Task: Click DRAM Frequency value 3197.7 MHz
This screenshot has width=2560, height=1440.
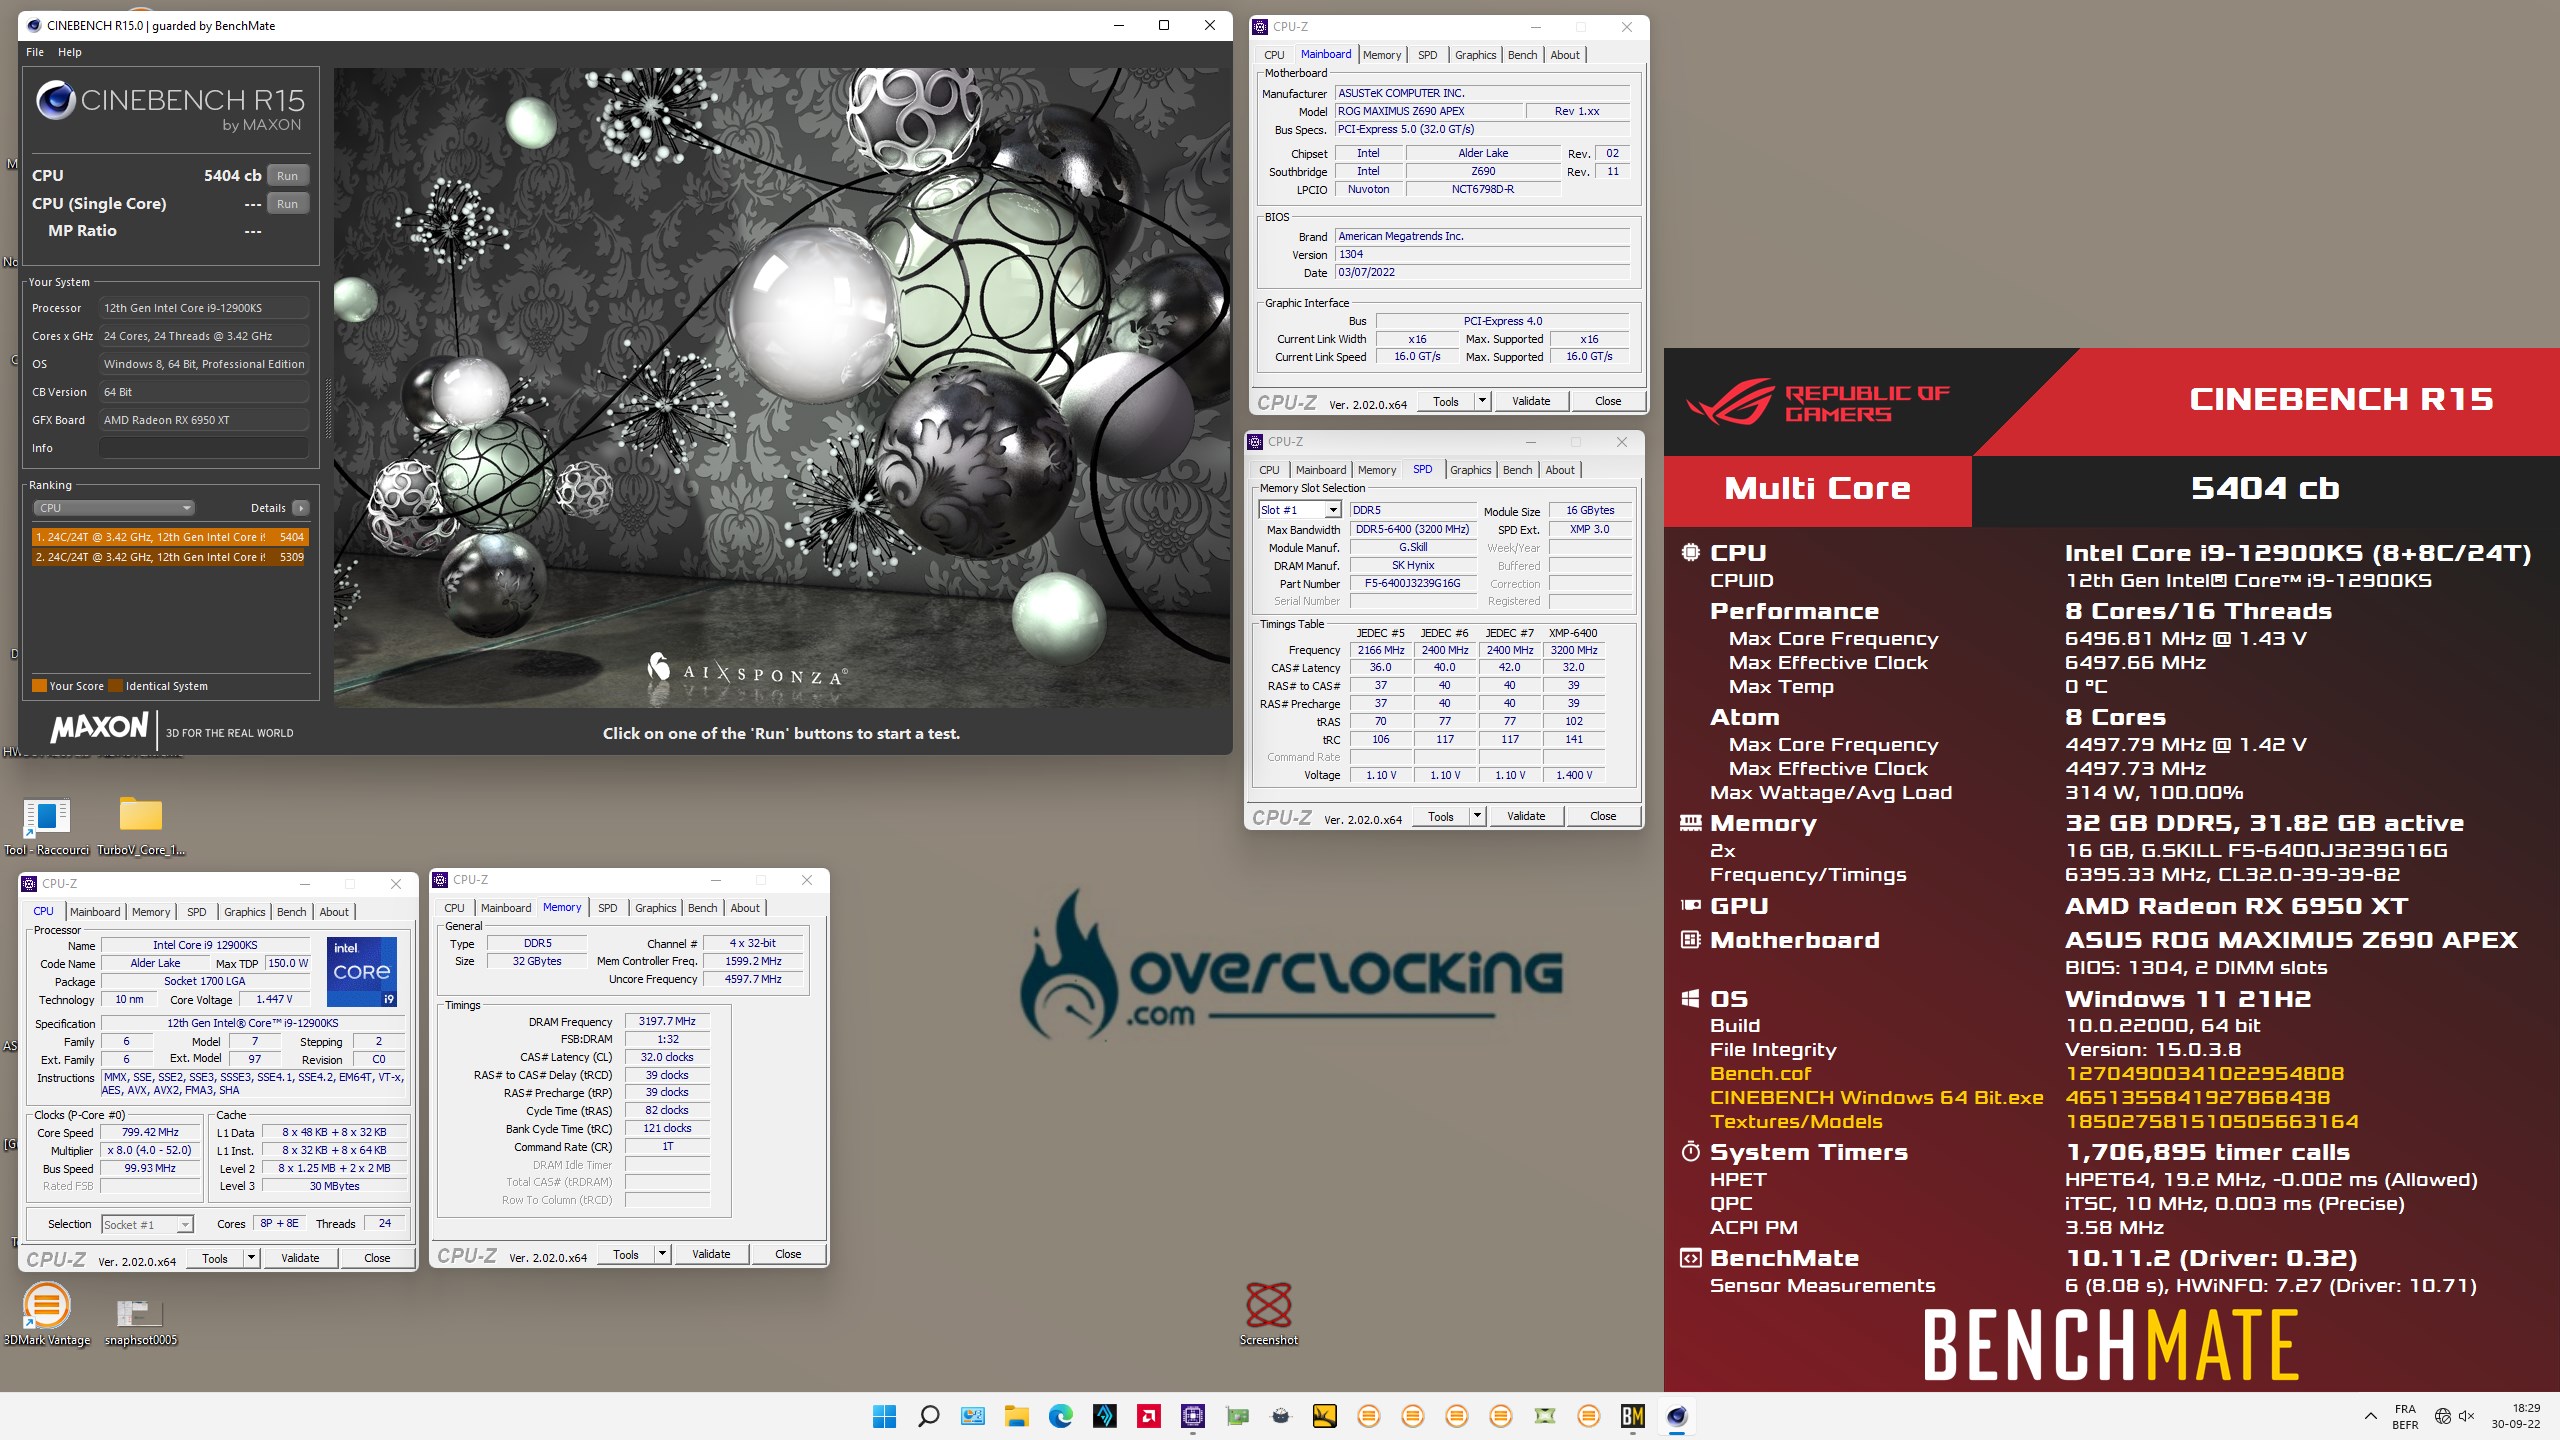Action: click(x=667, y=1021)
